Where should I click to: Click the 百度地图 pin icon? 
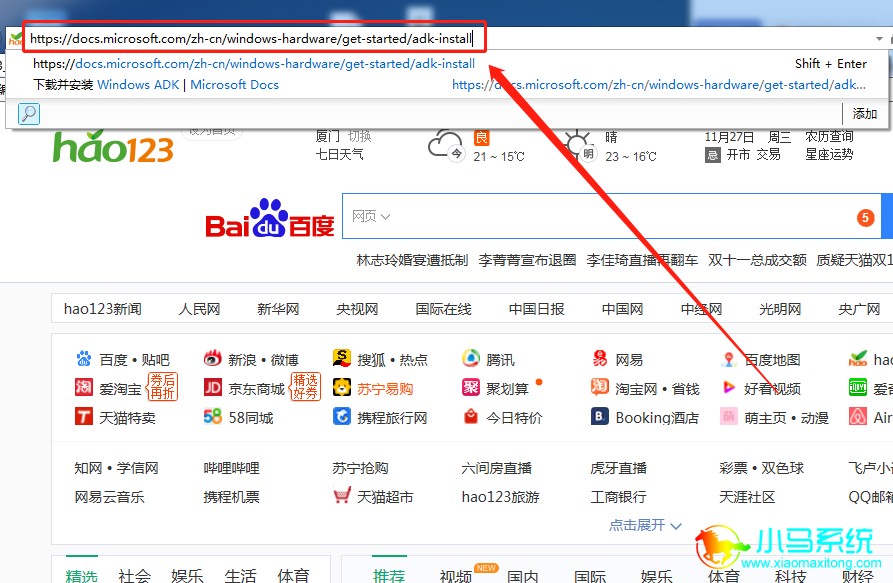(x=729, y=359)
